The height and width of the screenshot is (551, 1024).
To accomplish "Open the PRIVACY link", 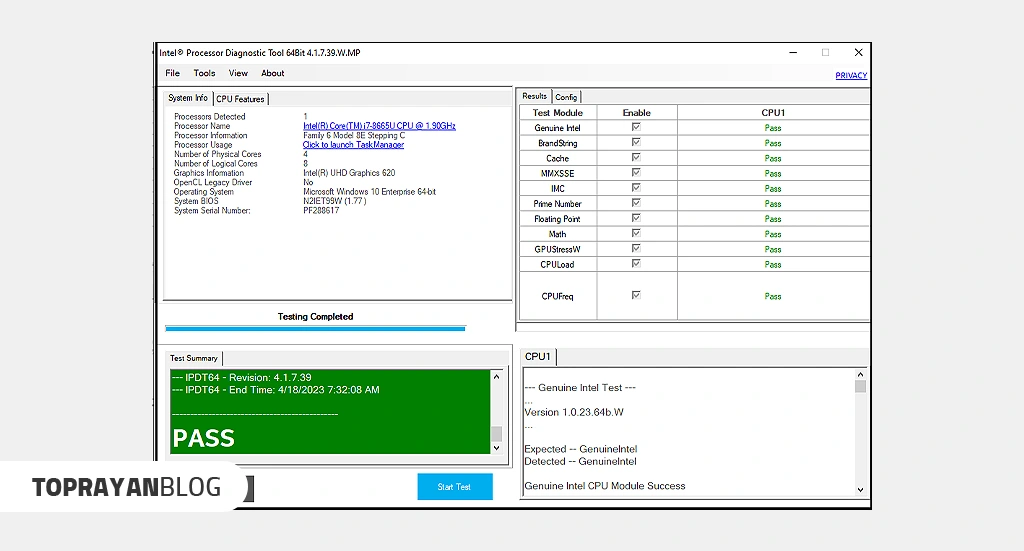I will tap(851, 76).
